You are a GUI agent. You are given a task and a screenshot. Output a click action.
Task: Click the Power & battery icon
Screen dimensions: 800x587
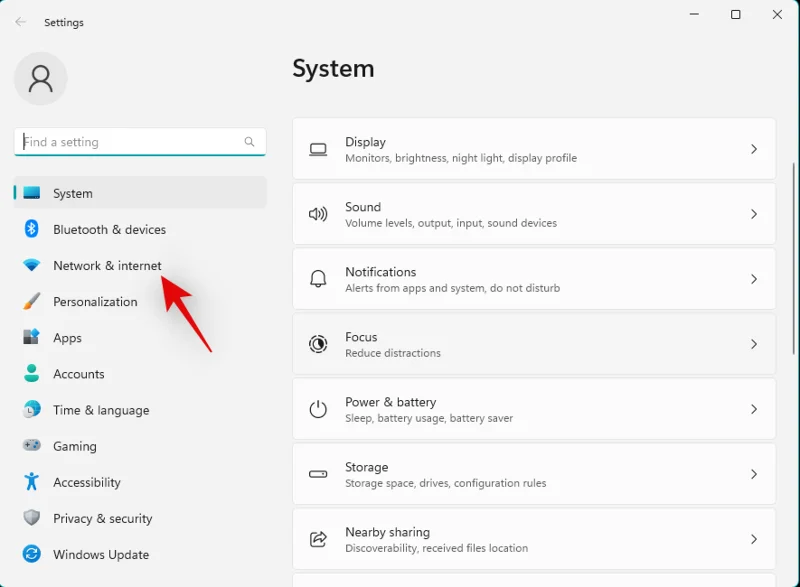(x=318, y=409)
